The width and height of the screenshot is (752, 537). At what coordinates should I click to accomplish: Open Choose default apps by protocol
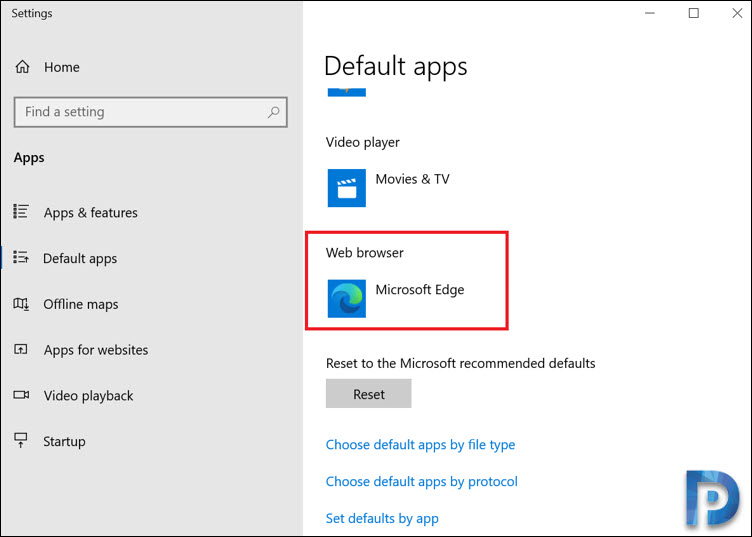click(422, 481)
